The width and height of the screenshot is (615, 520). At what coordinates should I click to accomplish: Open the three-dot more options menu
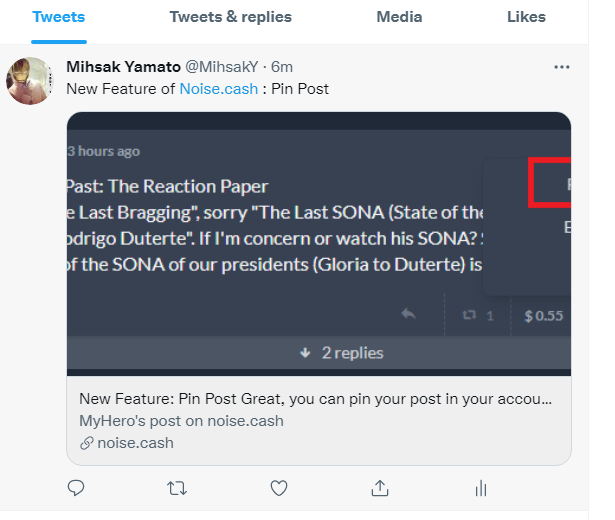pyautogui.click(x=562, y=67)
